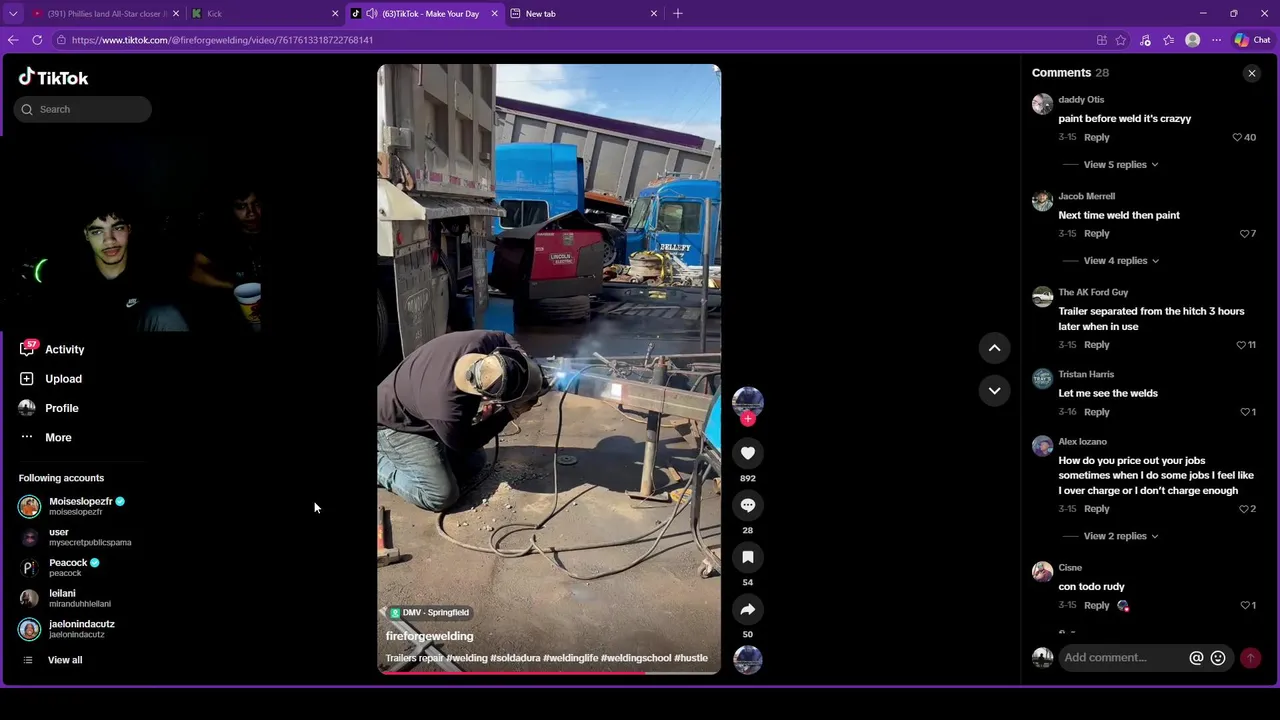Image resolution: width=1280 pixels, height=720 pixels.
Task: Open DMV - Springfield location tag
Action: pyautogui.click(x=430, y=613)
